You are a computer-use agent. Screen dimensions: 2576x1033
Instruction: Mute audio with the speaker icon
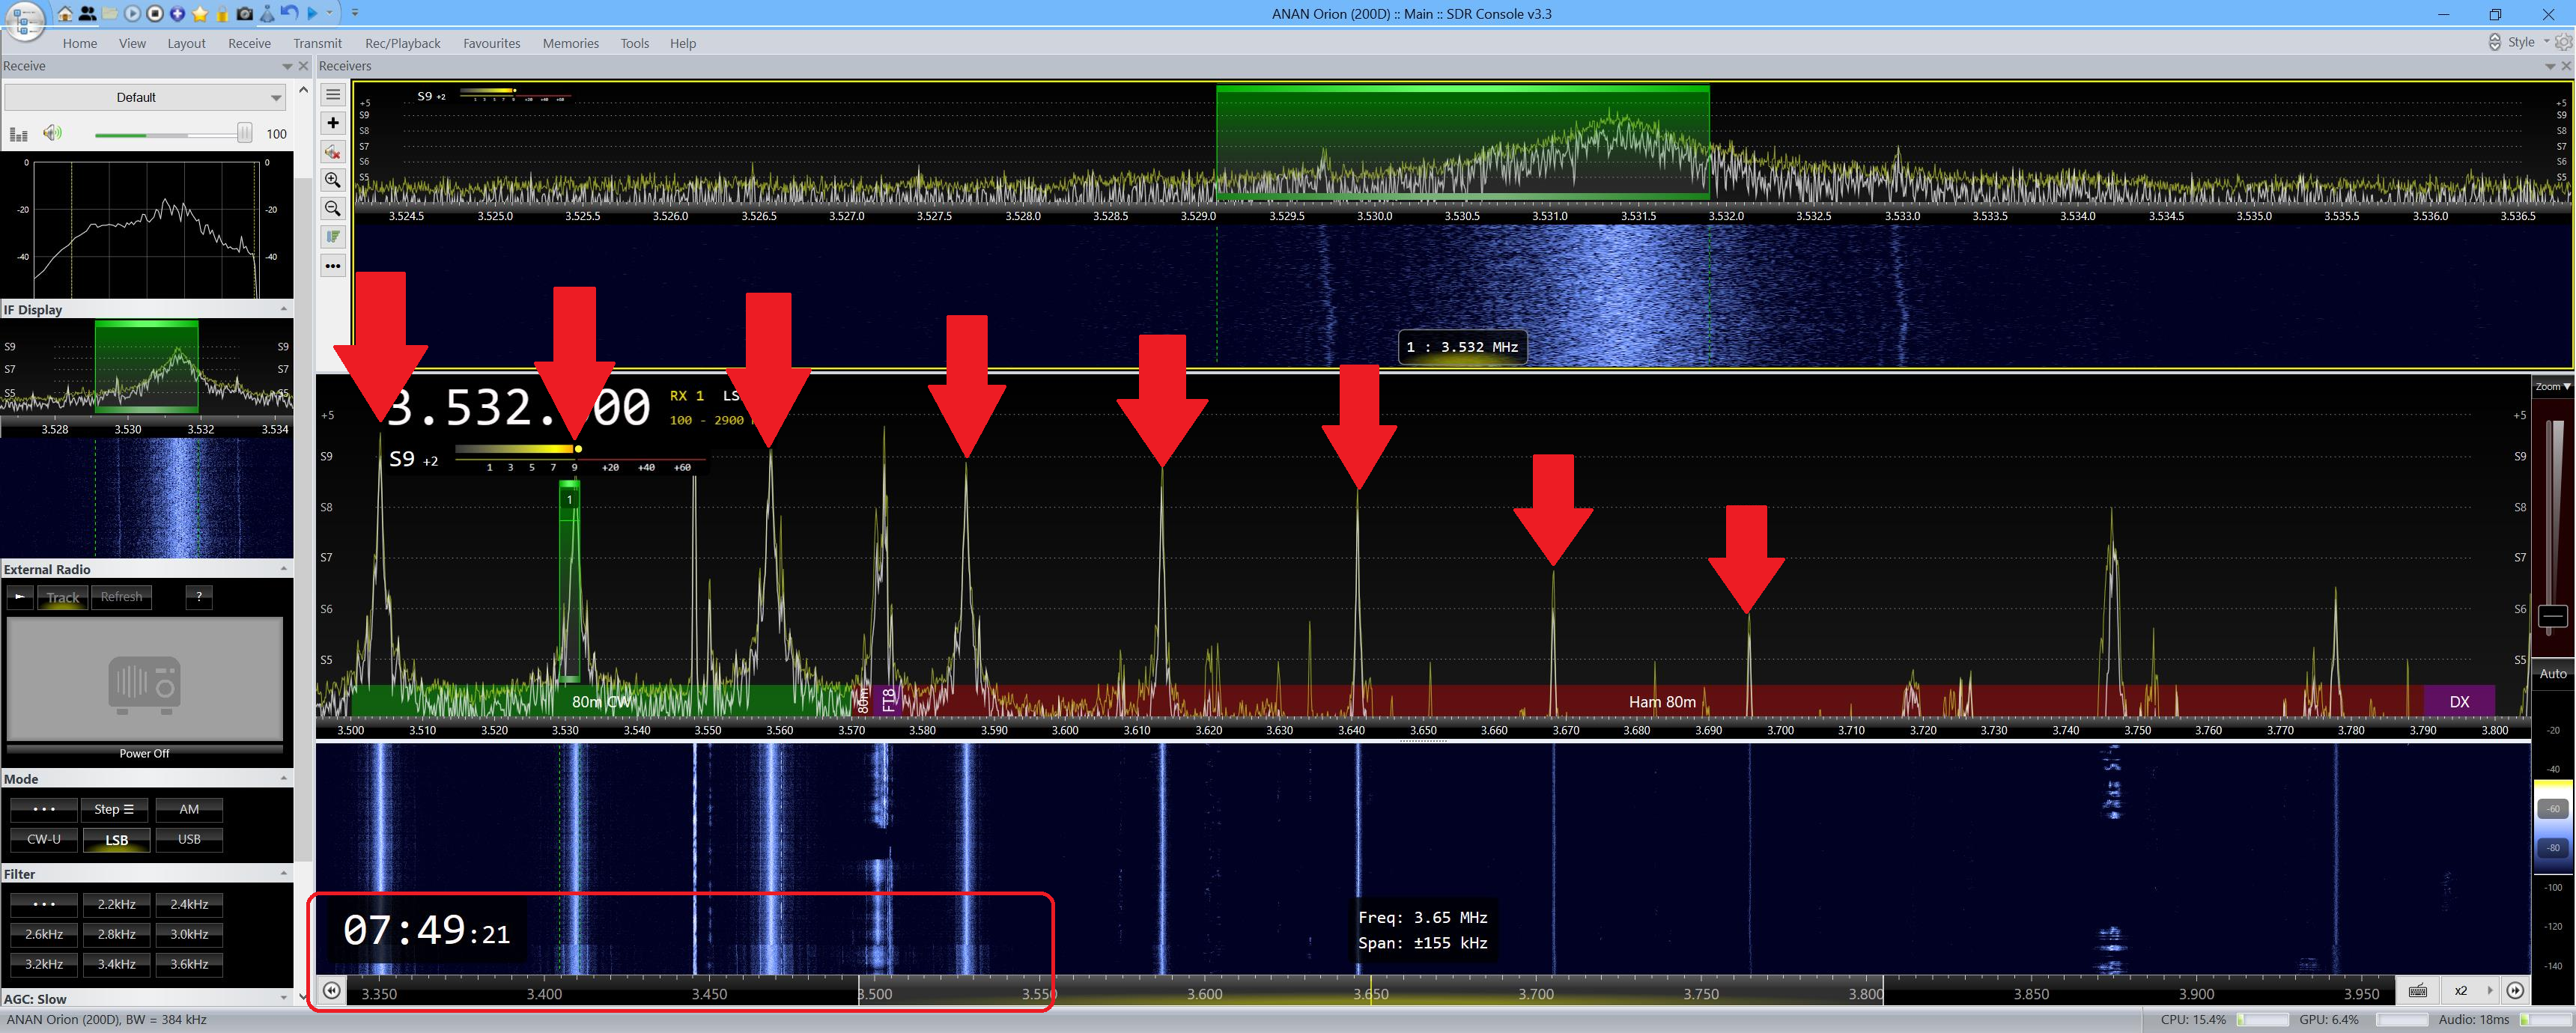coord(52,133)
